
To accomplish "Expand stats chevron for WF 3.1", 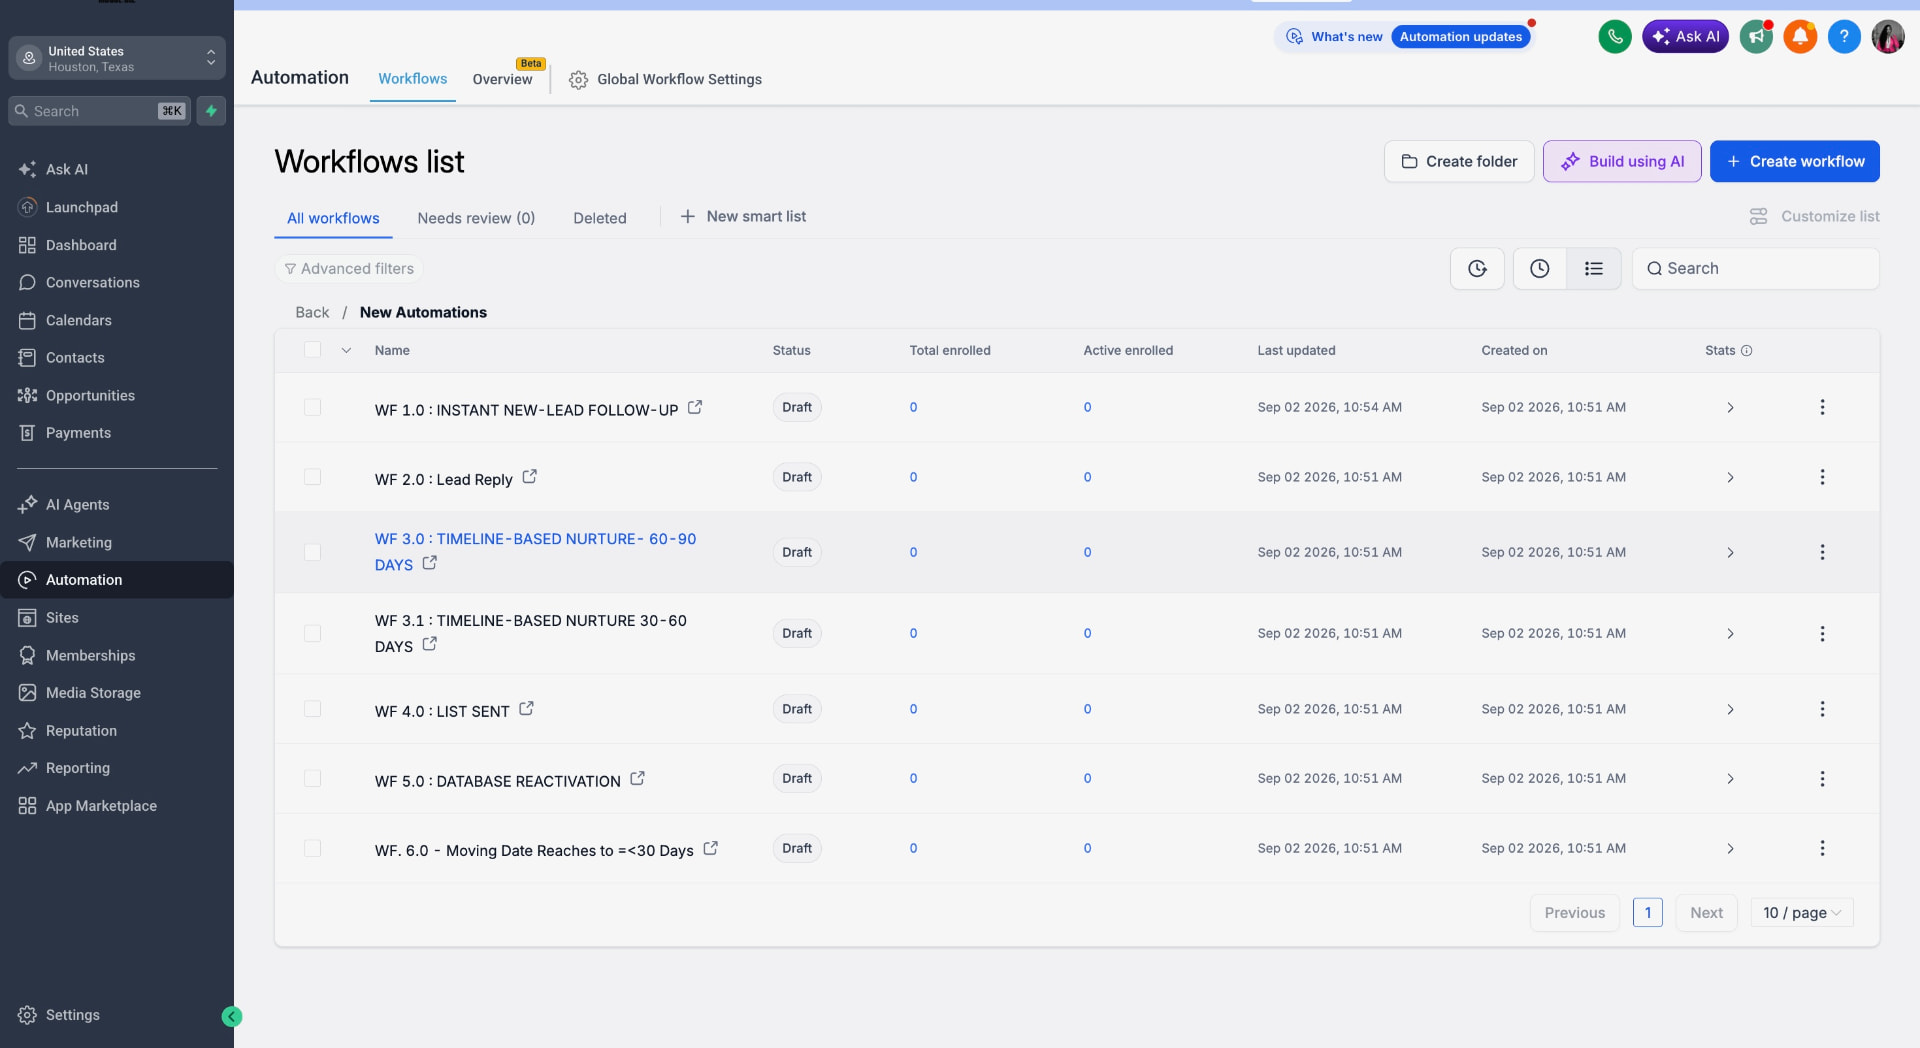I will tap(1730, 633).
